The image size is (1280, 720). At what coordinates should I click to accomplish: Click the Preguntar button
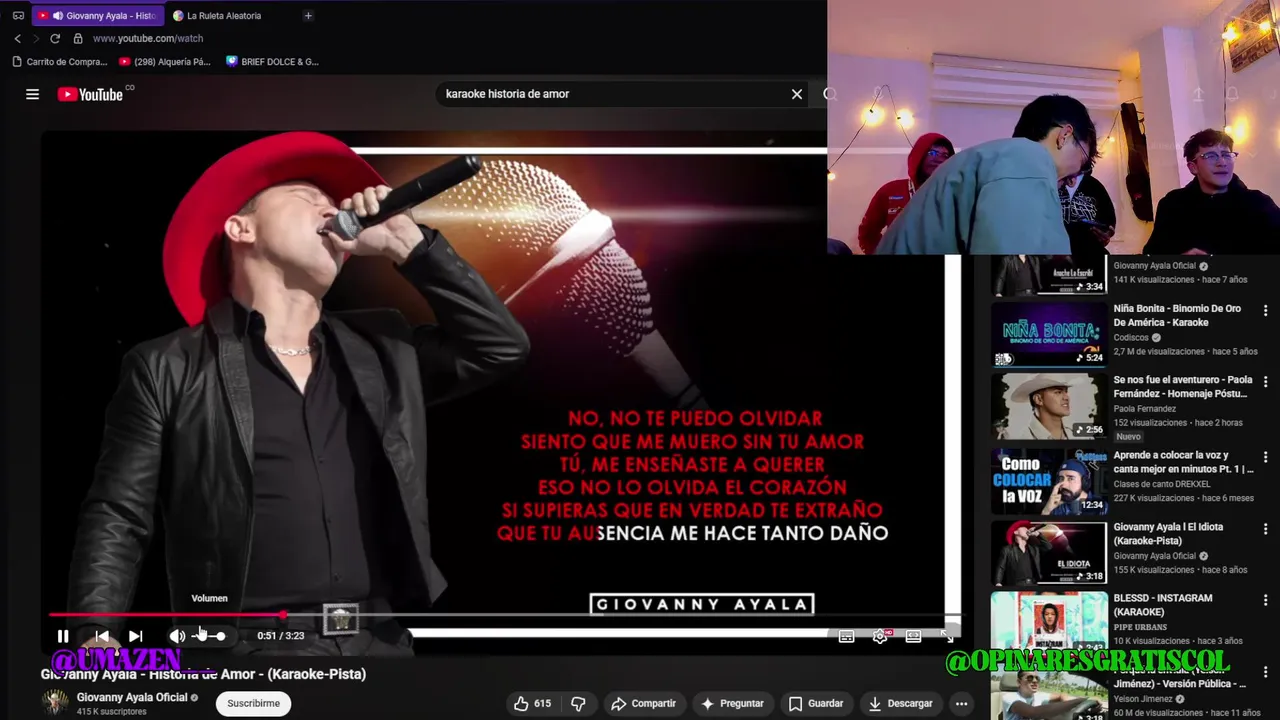[x=732, y=704]
